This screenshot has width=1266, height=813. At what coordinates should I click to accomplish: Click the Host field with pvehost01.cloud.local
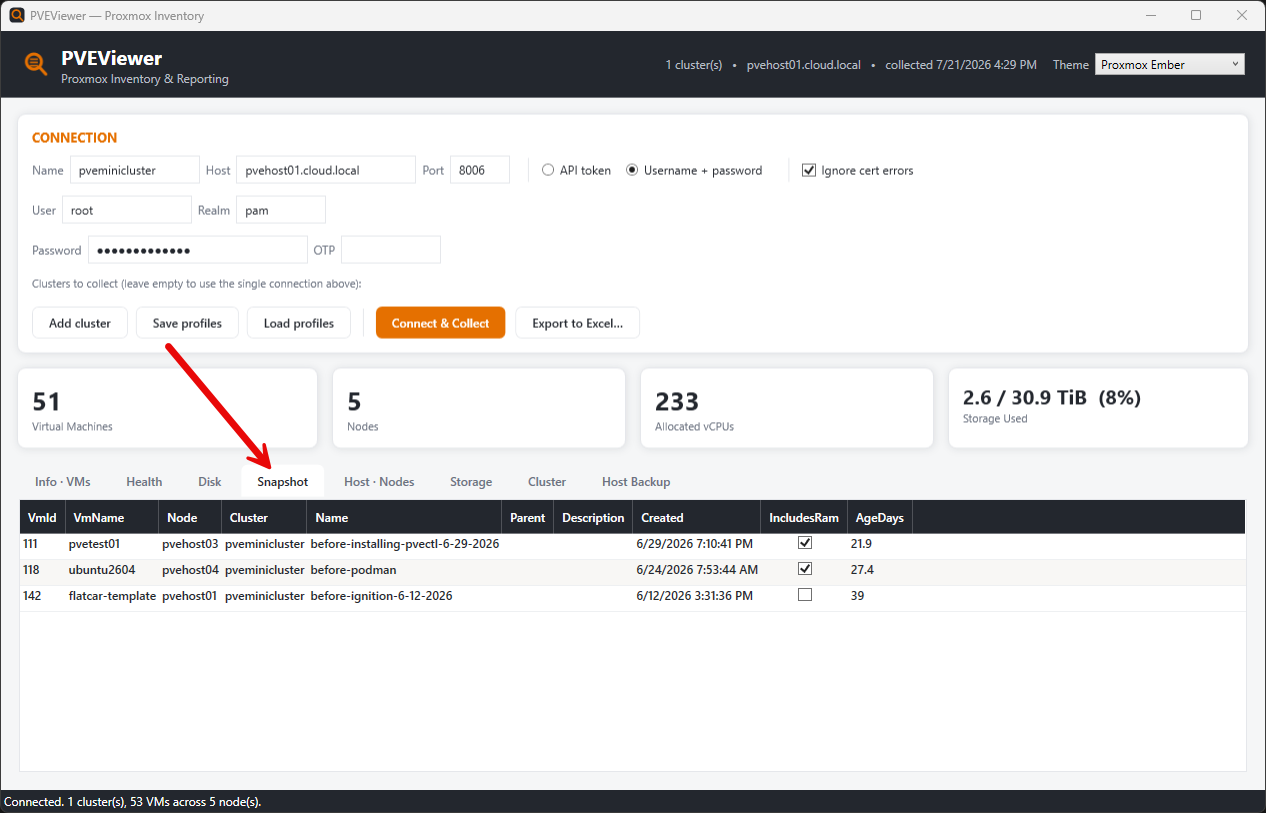(326, 170)
